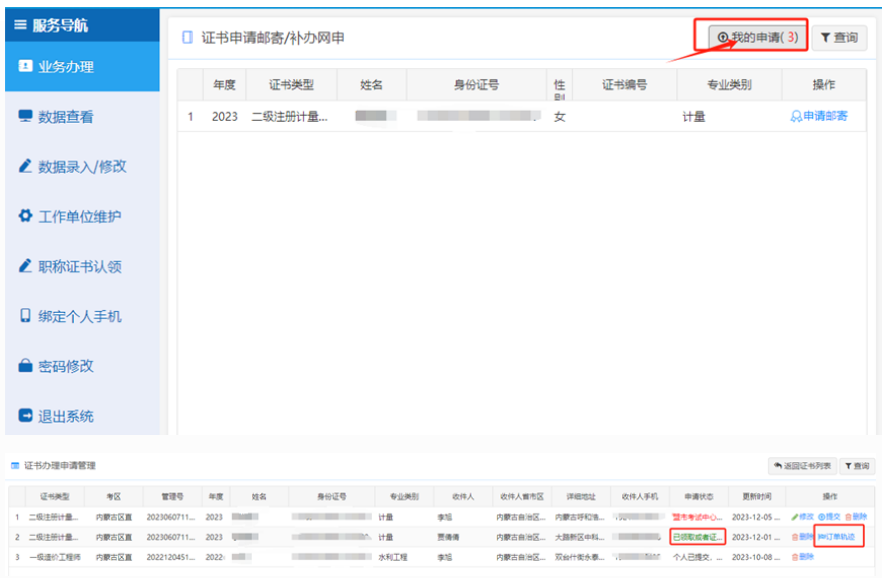This screenshot has height=578, width=882.
Task: Click the monitor icon for 数据查看
Action: [26, 117]
